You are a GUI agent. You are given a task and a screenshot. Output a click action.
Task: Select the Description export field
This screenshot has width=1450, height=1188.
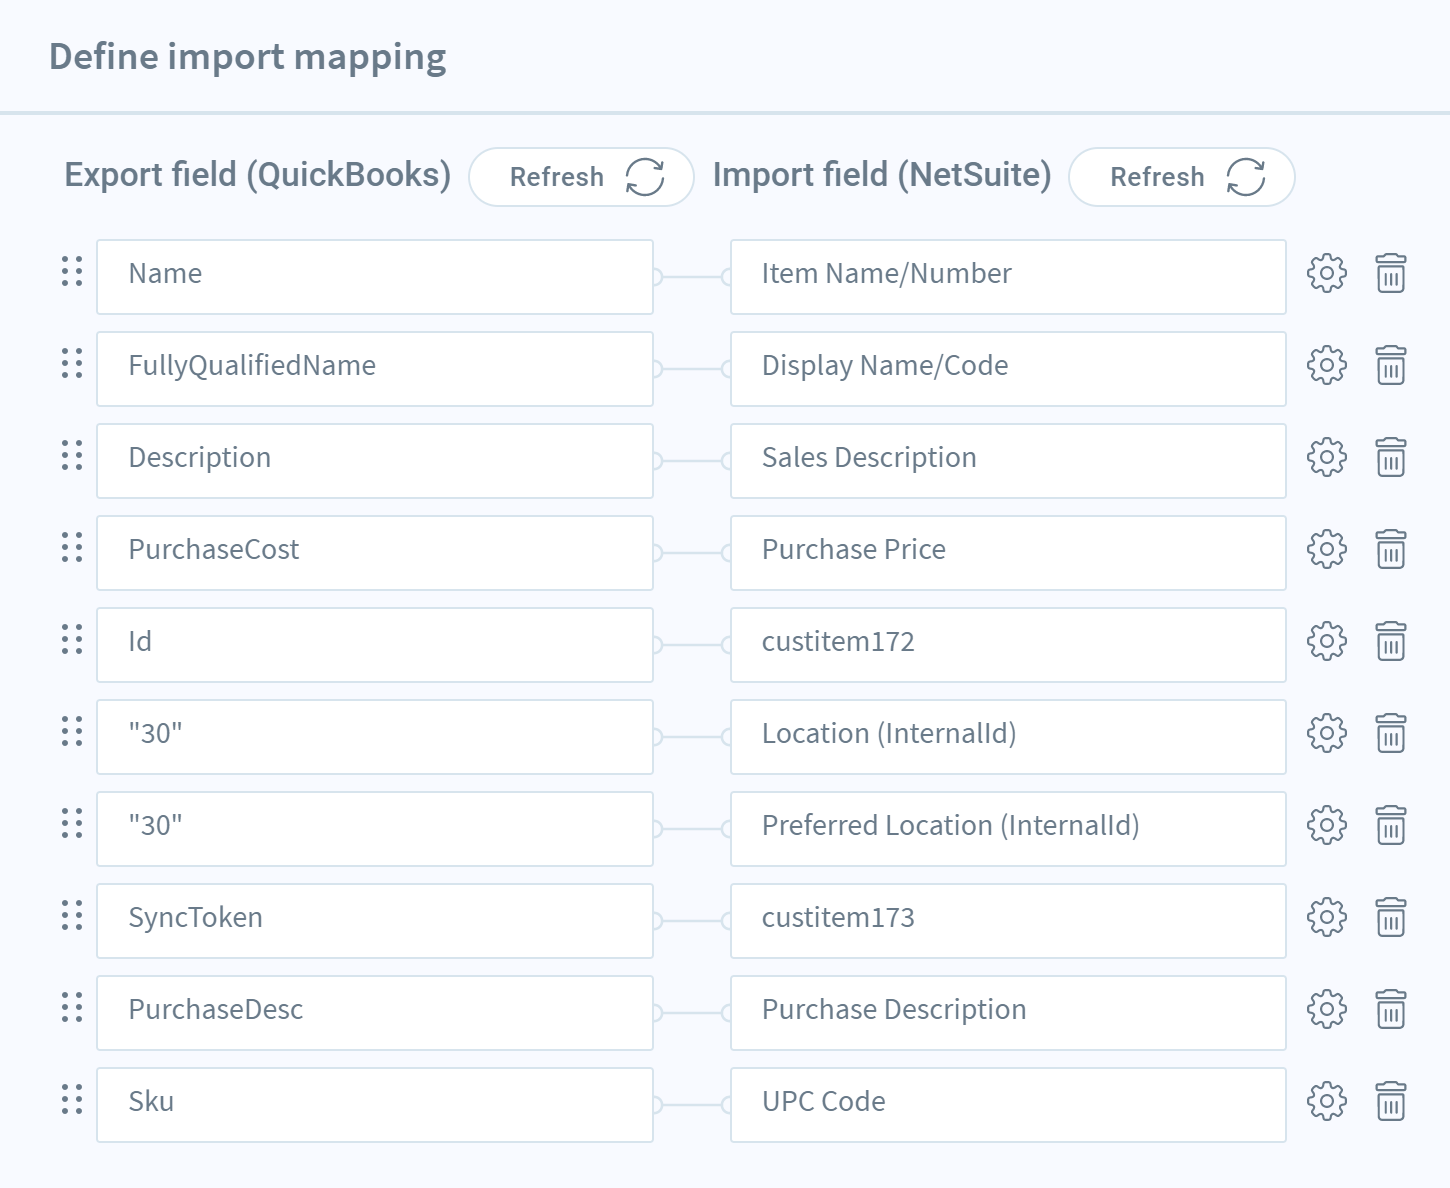pyautogui.click(x=375, y=461)
